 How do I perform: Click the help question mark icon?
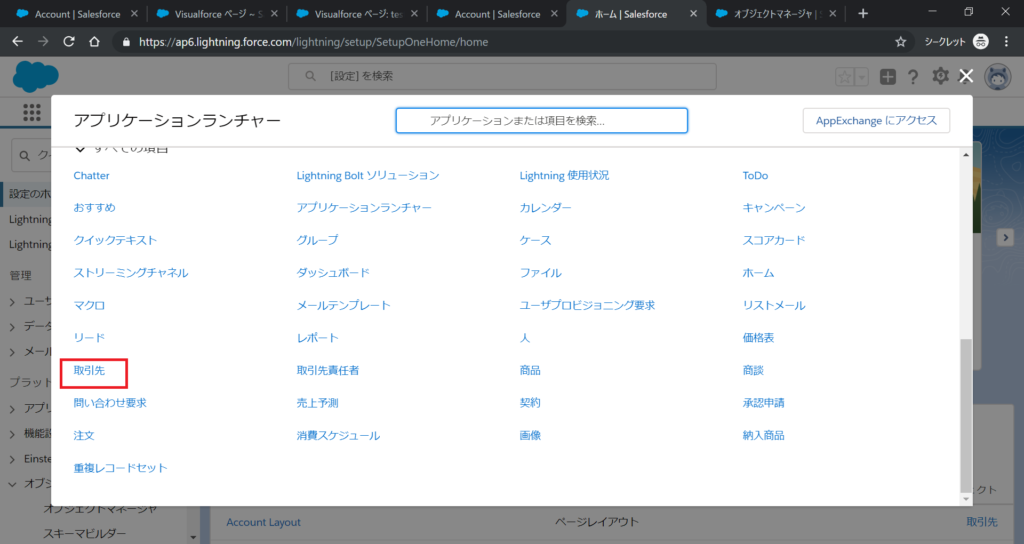pyautogui.click(x=913, y=77)
